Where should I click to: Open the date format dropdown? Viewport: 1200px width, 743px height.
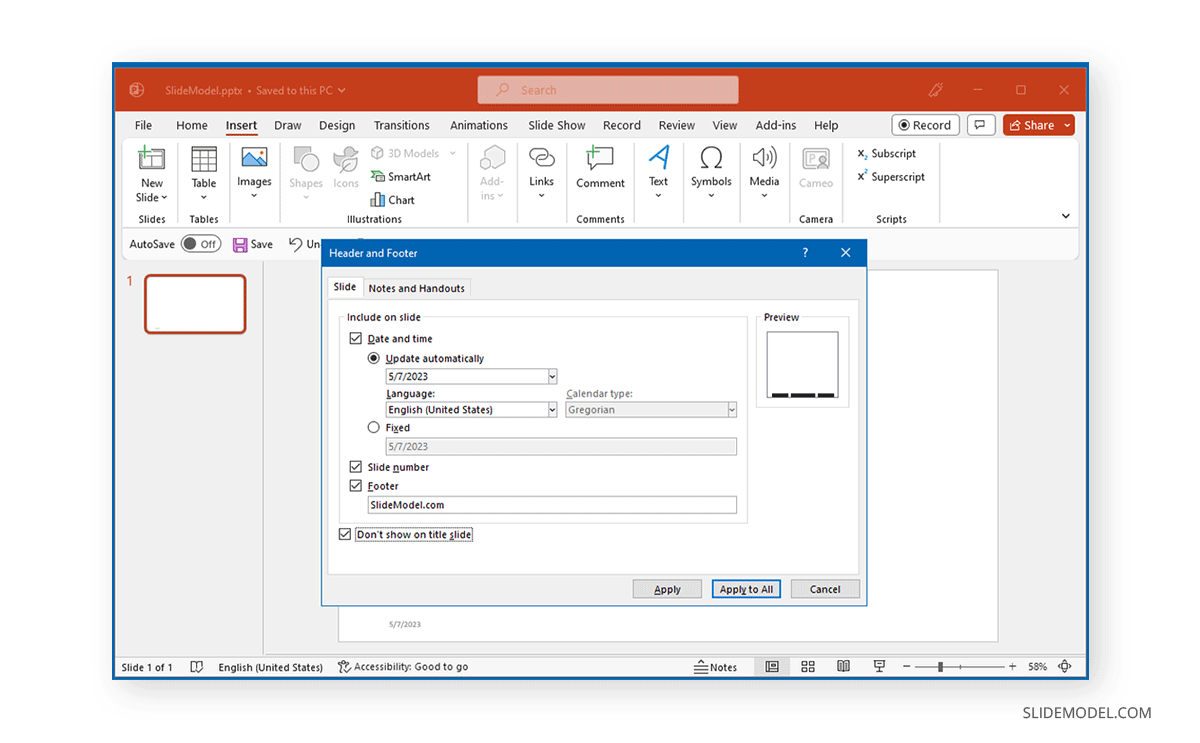click(553, 376)
